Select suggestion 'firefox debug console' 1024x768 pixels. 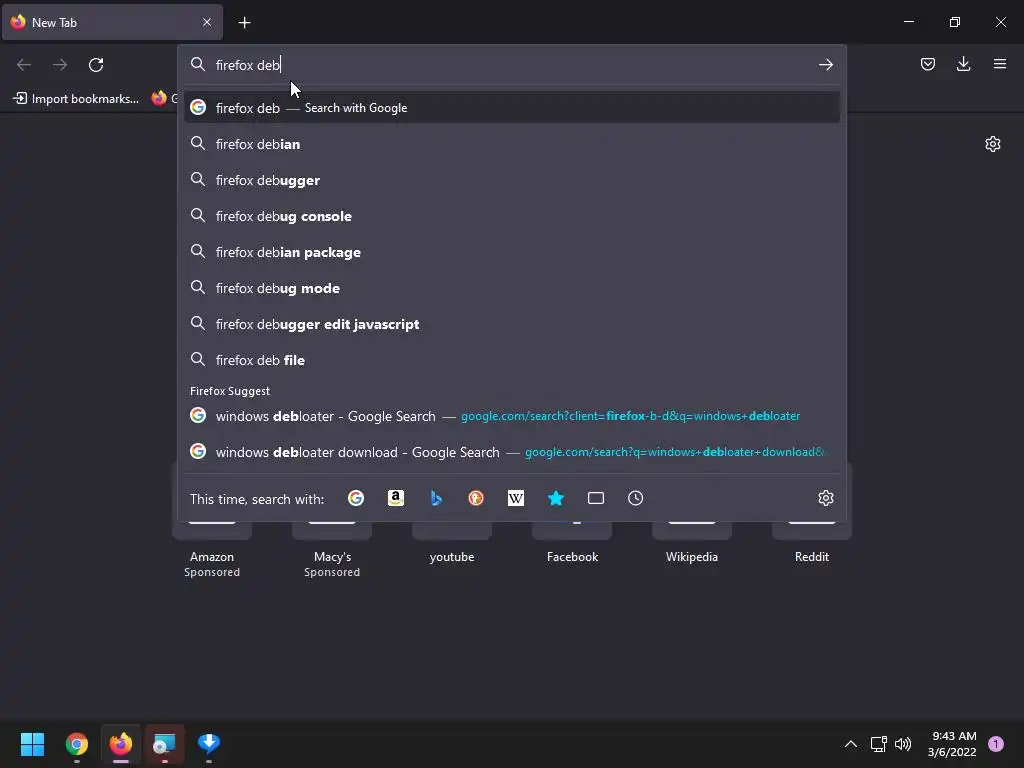[512, 216]
